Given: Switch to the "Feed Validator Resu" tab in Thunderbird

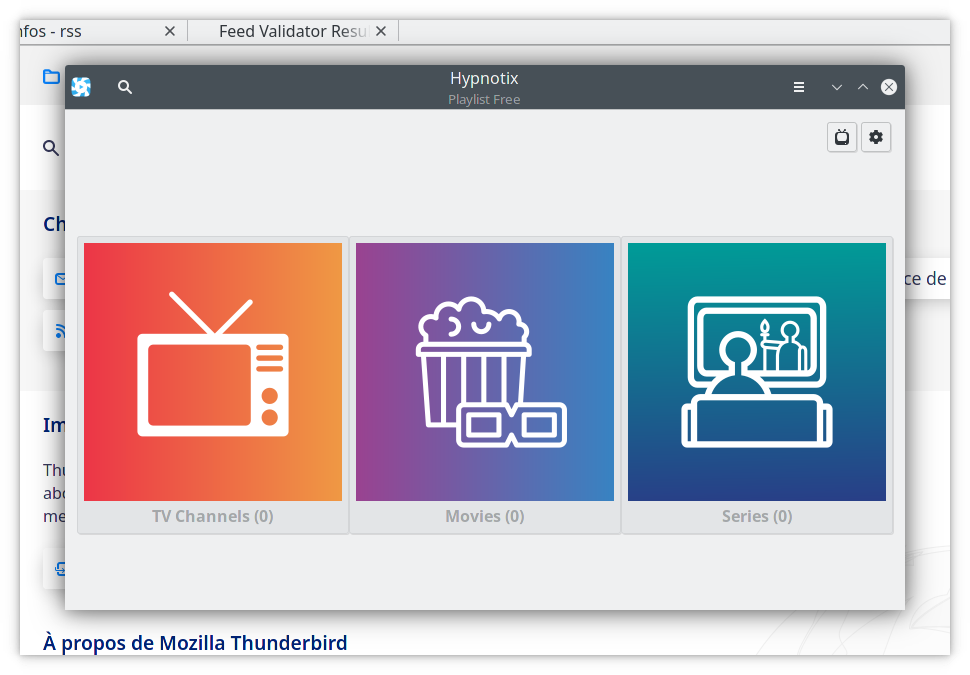Looking at the screenshot, I should click(x=293, y=31).
